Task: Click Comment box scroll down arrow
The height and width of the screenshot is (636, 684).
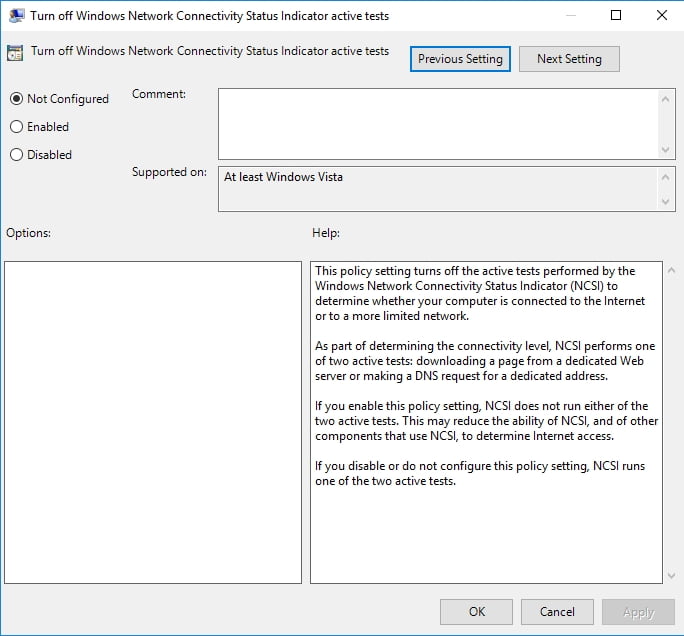Action: (665, 150)
